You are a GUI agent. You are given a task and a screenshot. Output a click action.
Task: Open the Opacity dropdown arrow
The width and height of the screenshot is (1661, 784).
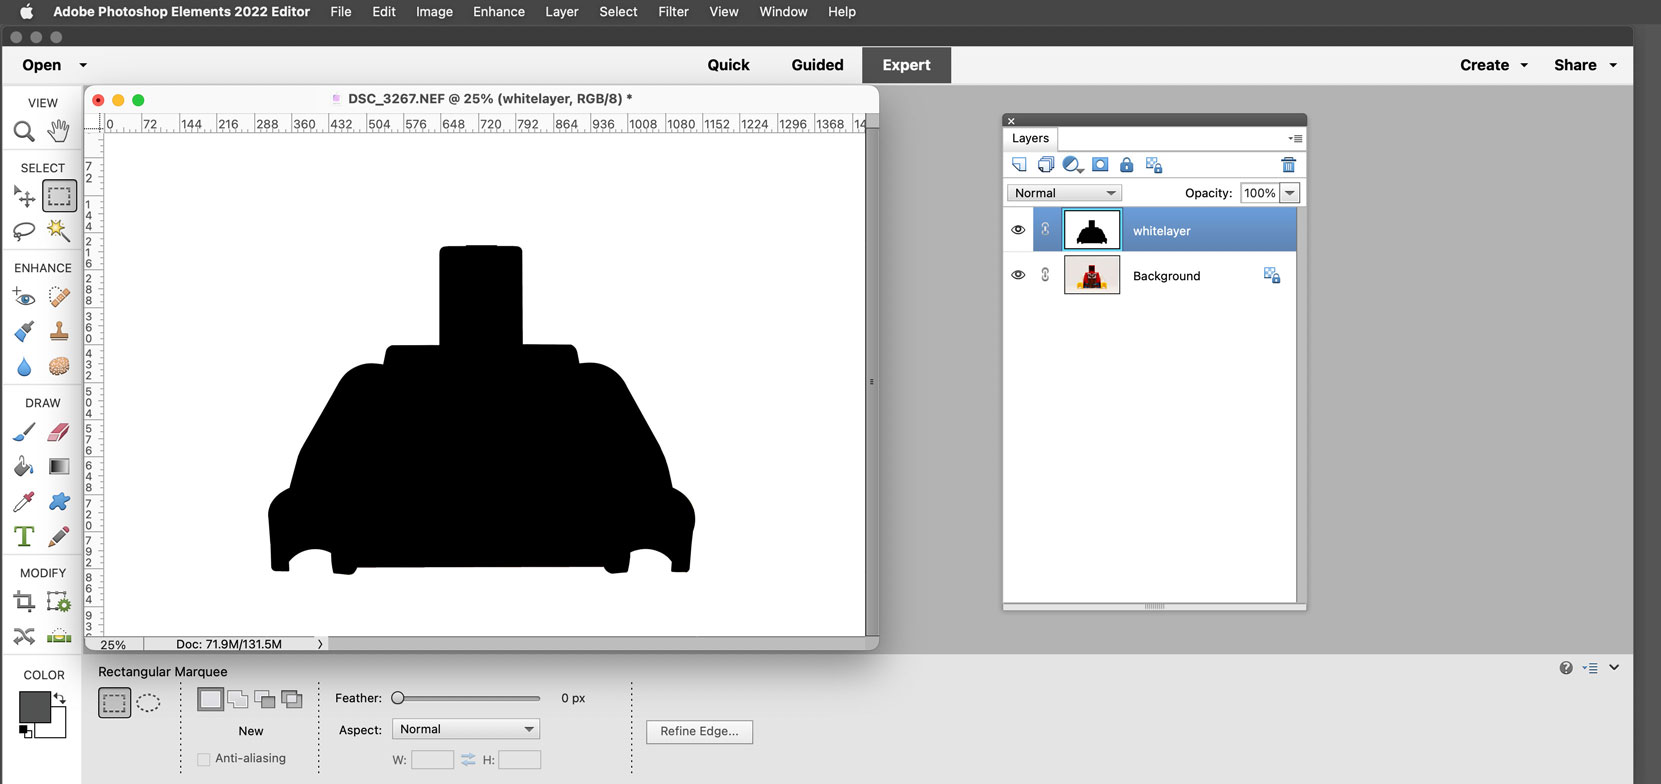click(1290, 193)
